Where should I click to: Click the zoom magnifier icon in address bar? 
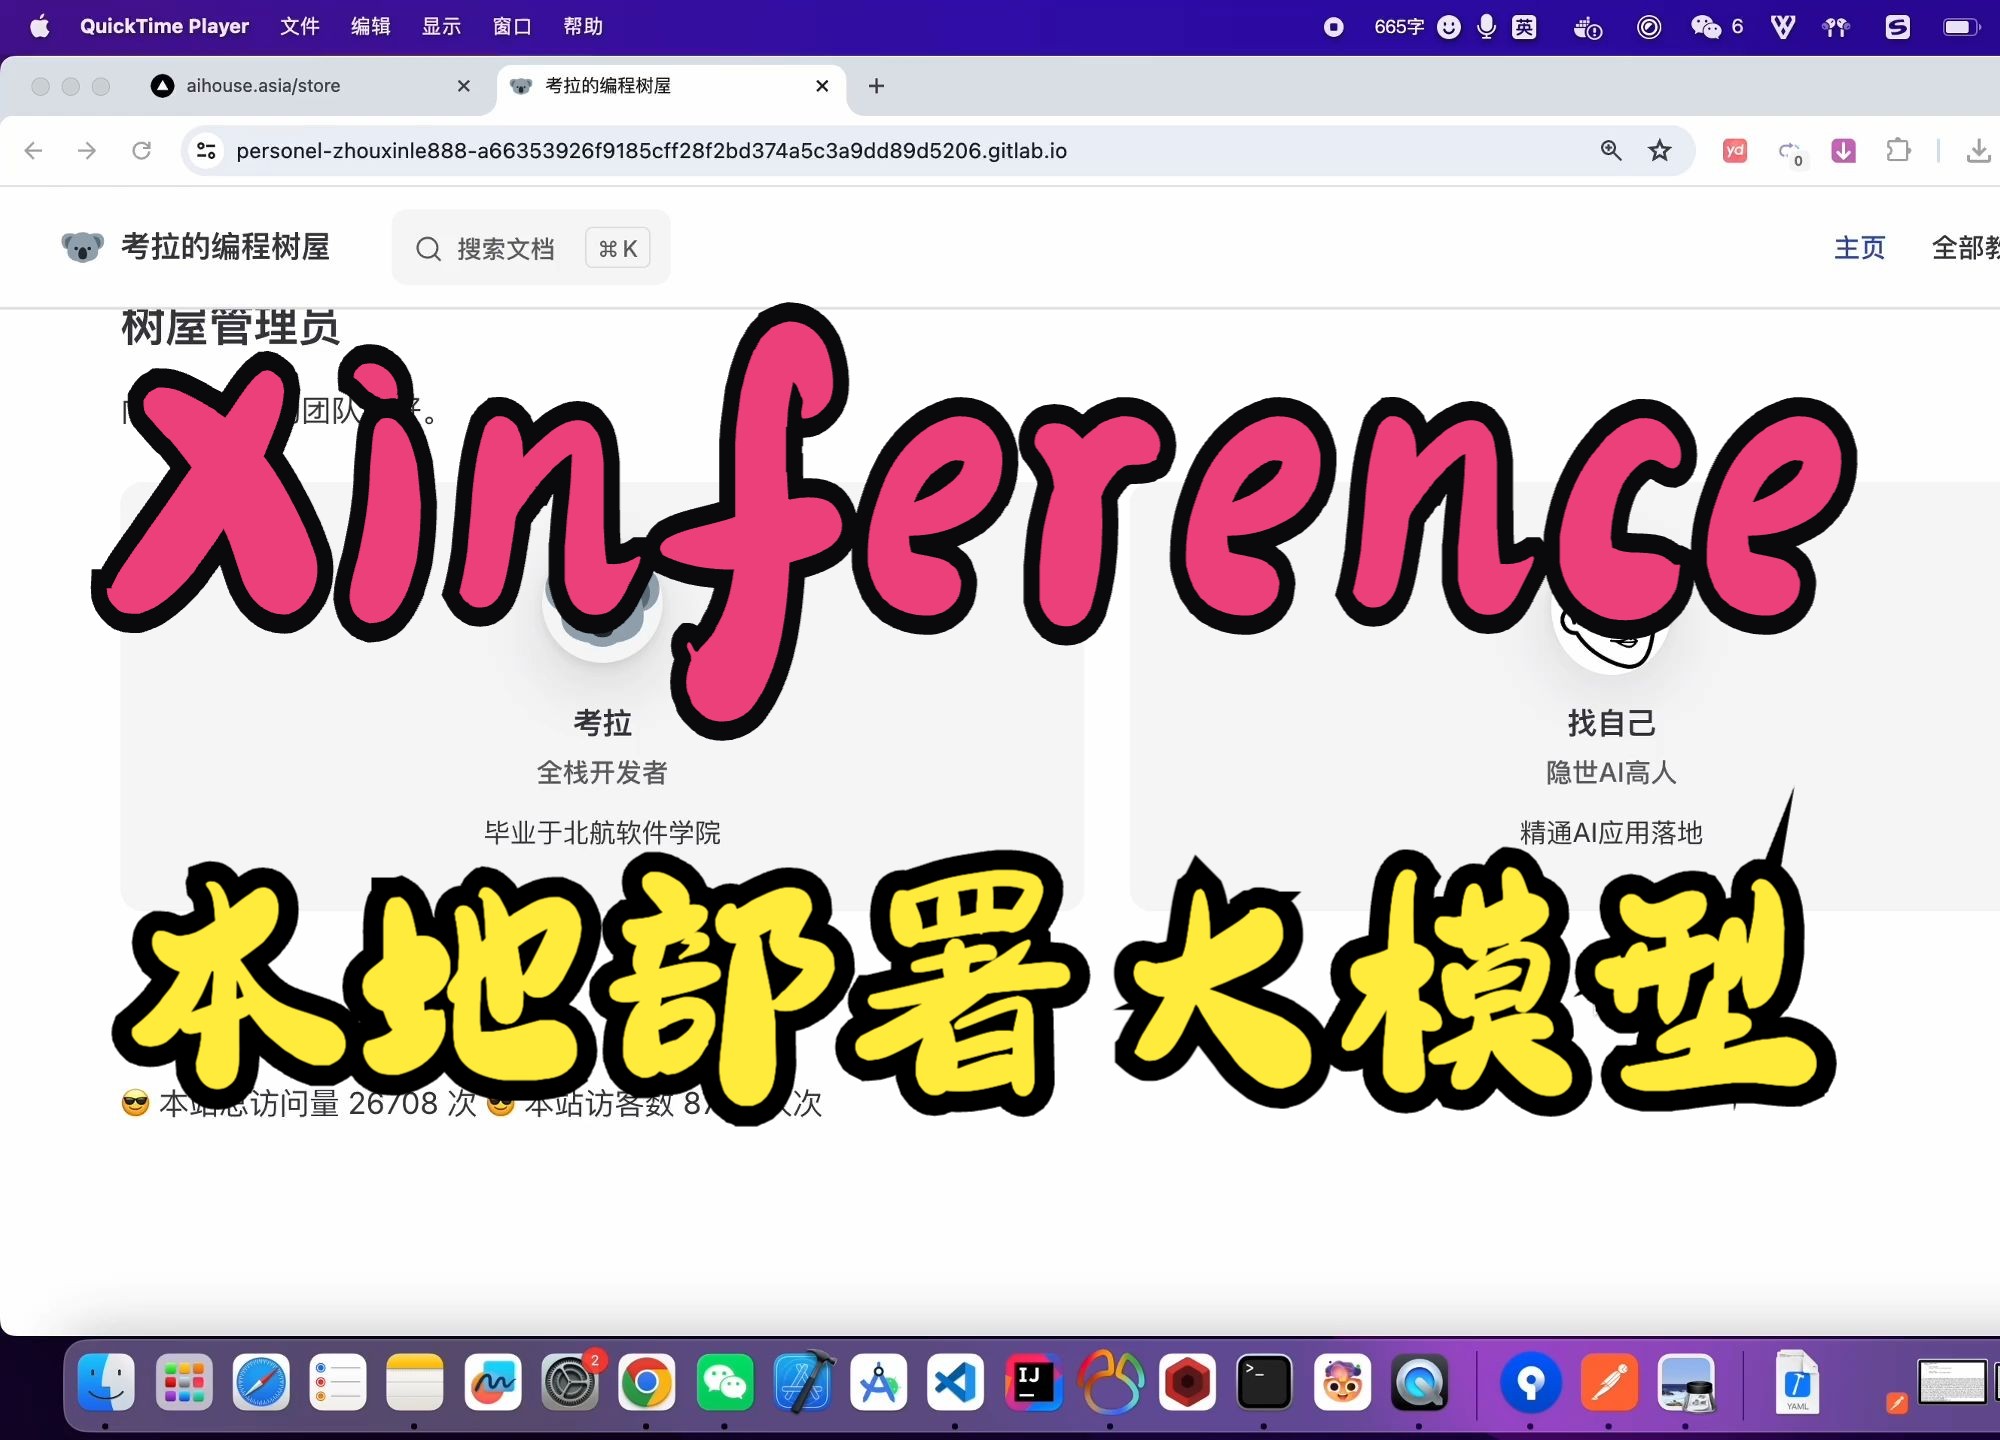pyautogui.click(x=1610, y=151)
